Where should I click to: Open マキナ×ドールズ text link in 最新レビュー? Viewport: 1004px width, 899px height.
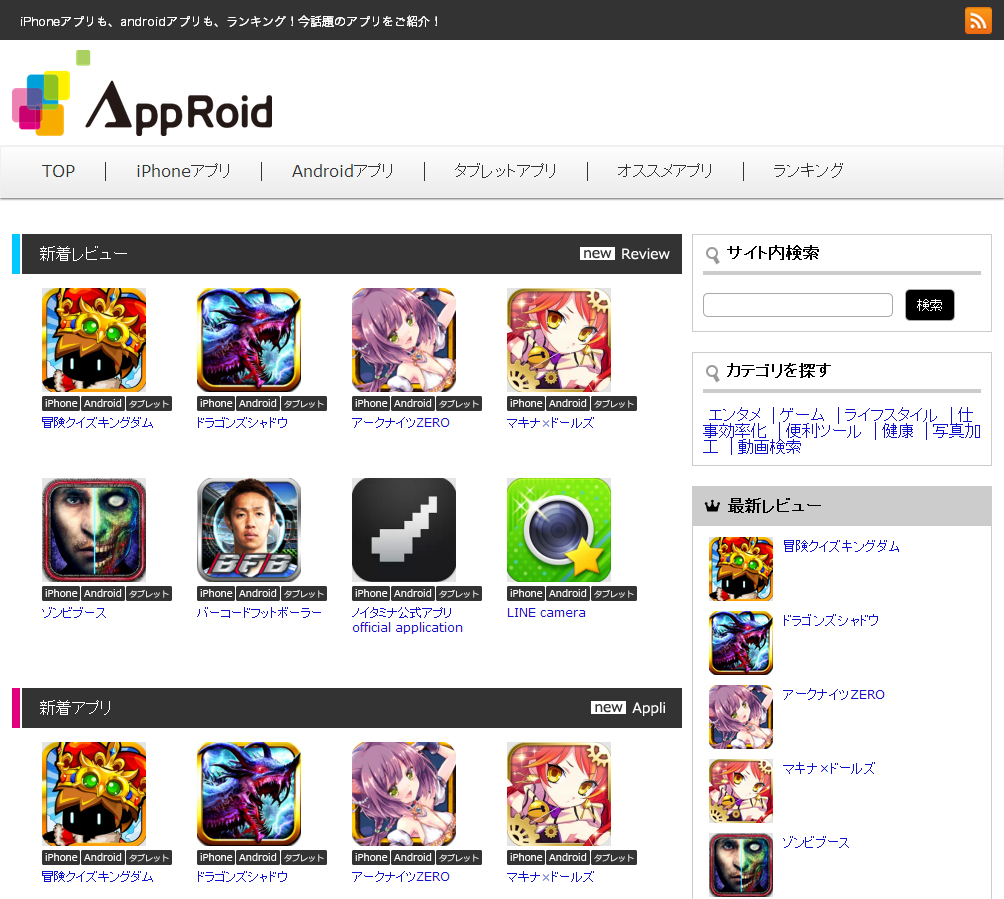coord(829,768)
